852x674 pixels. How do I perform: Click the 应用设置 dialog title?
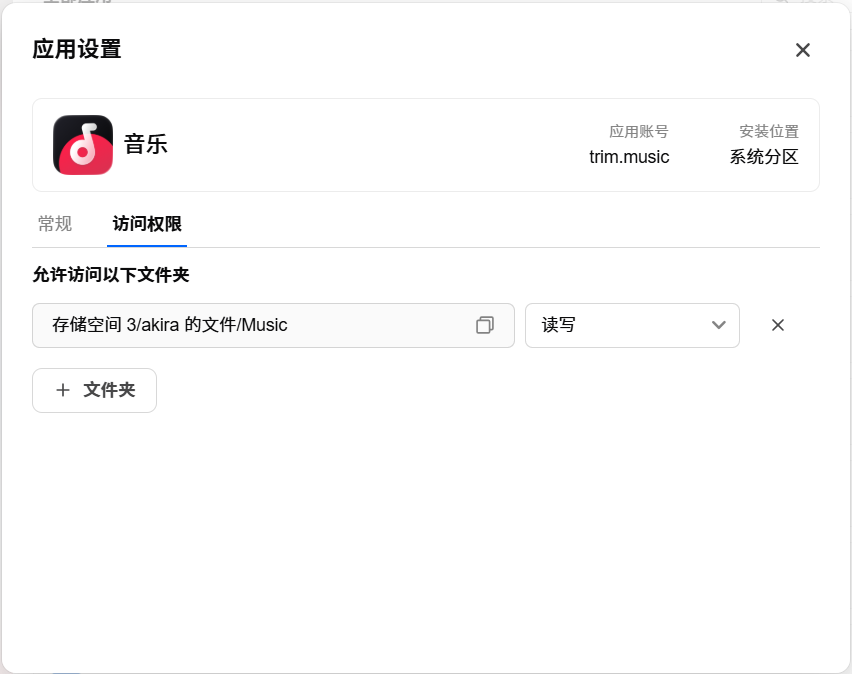pos(77,49)
